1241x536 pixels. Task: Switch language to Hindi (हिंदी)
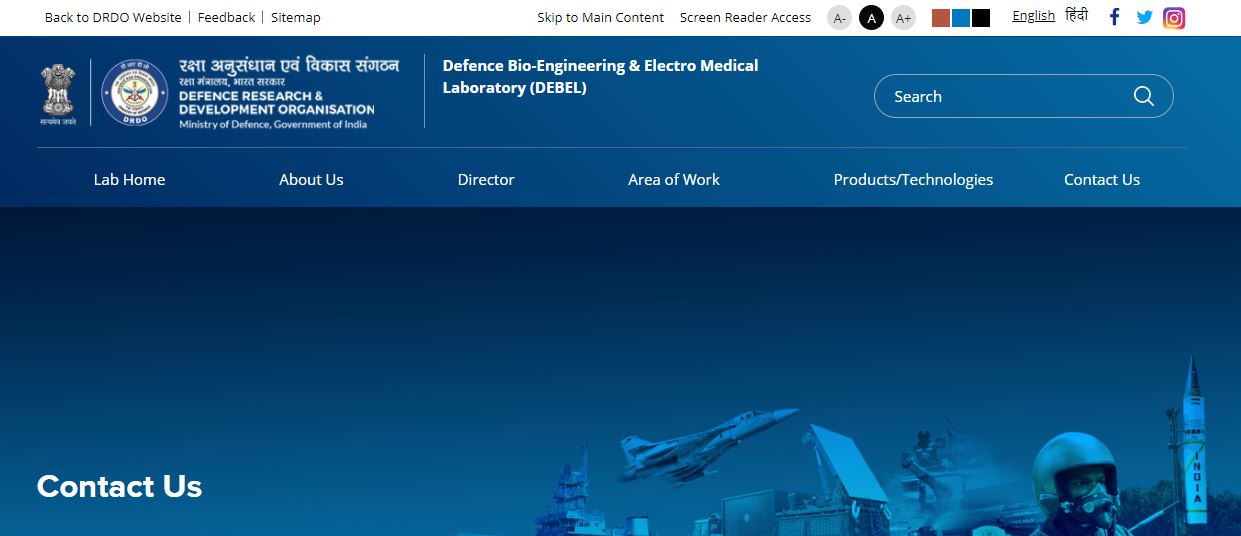click(1076, 16)
